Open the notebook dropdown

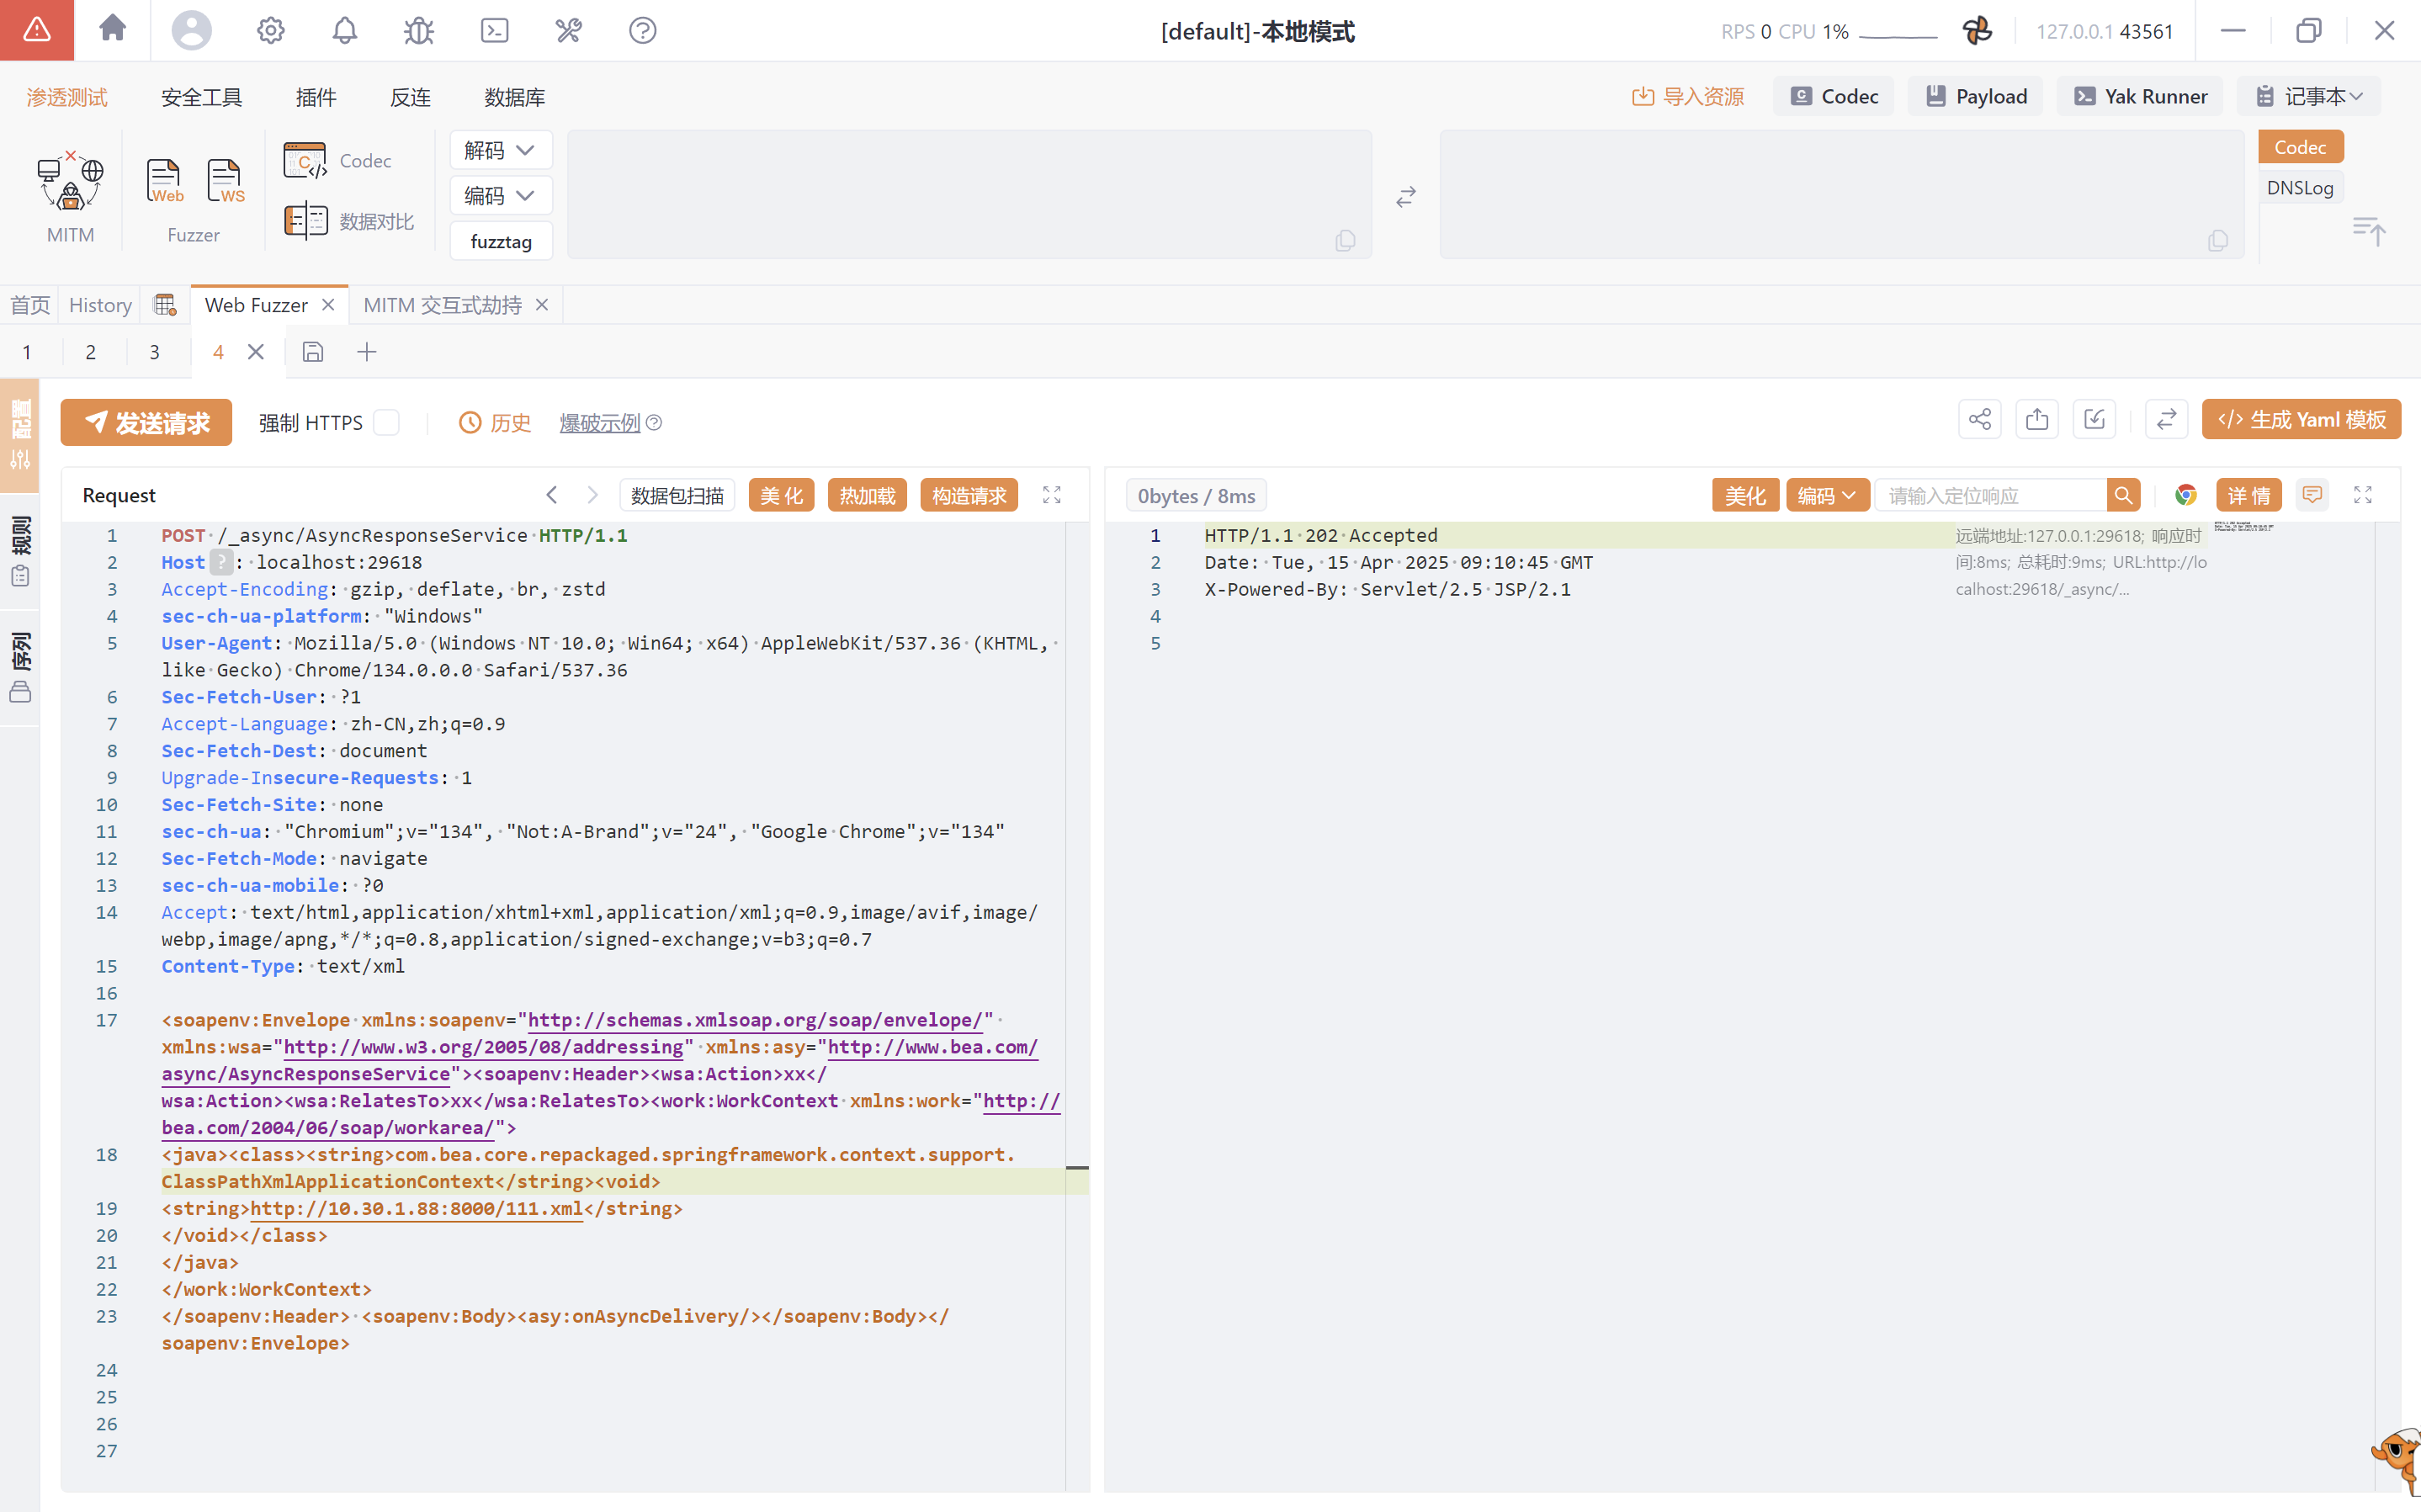(x=2309, y=97)
